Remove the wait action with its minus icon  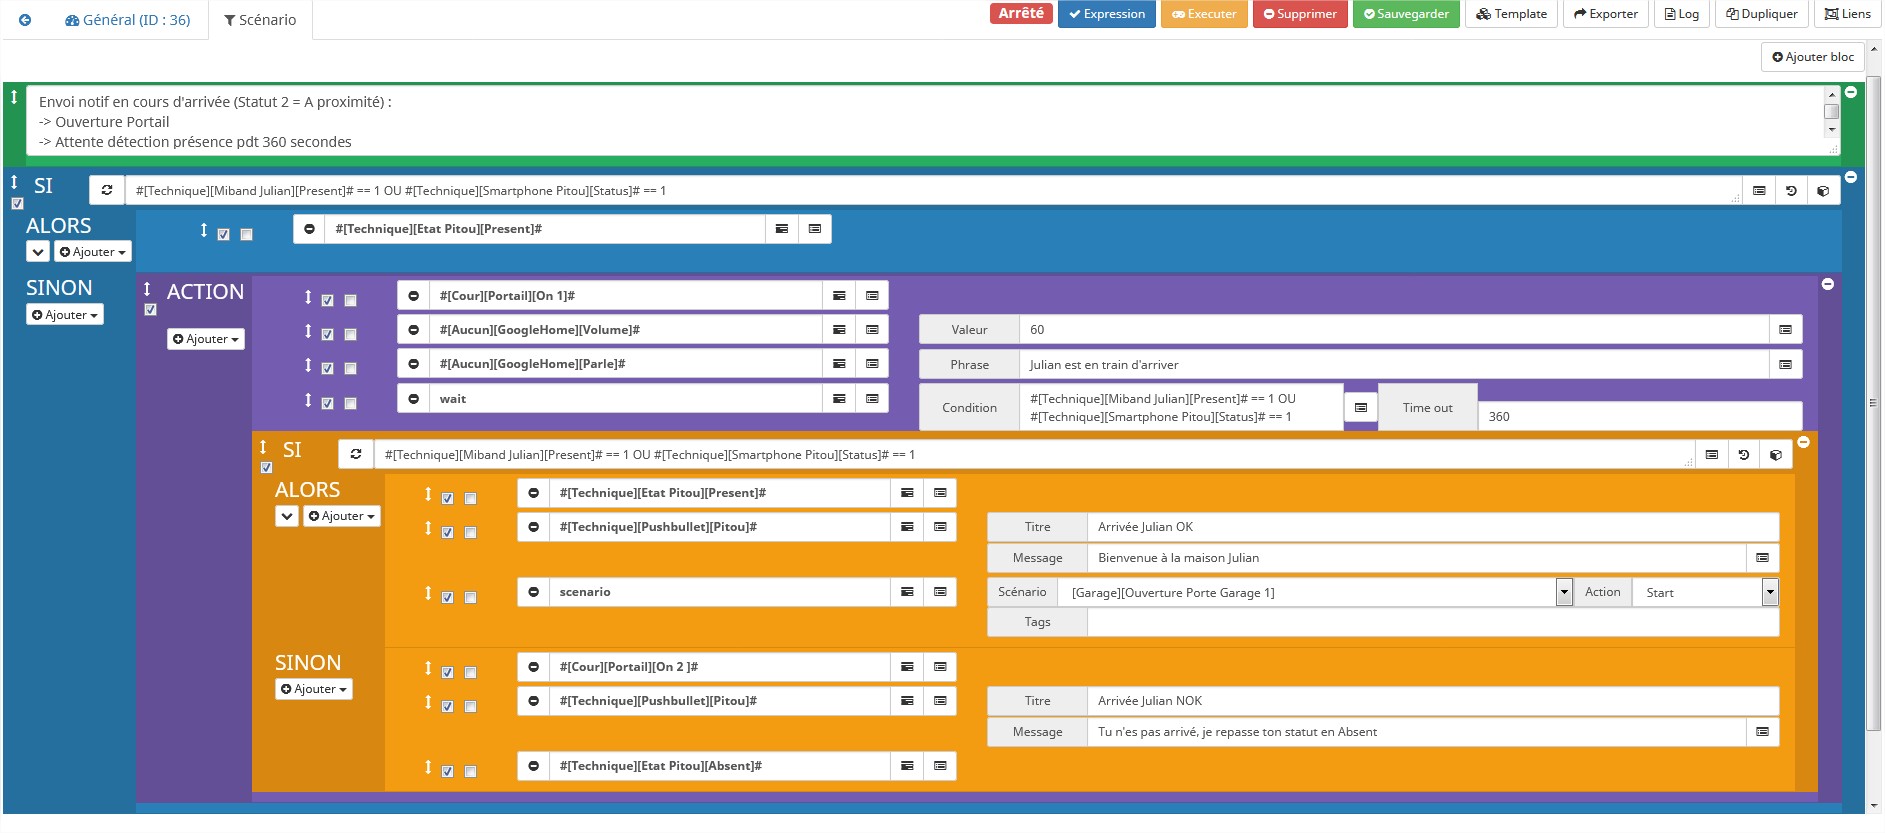pyautogui.click(x=413, y=399)
